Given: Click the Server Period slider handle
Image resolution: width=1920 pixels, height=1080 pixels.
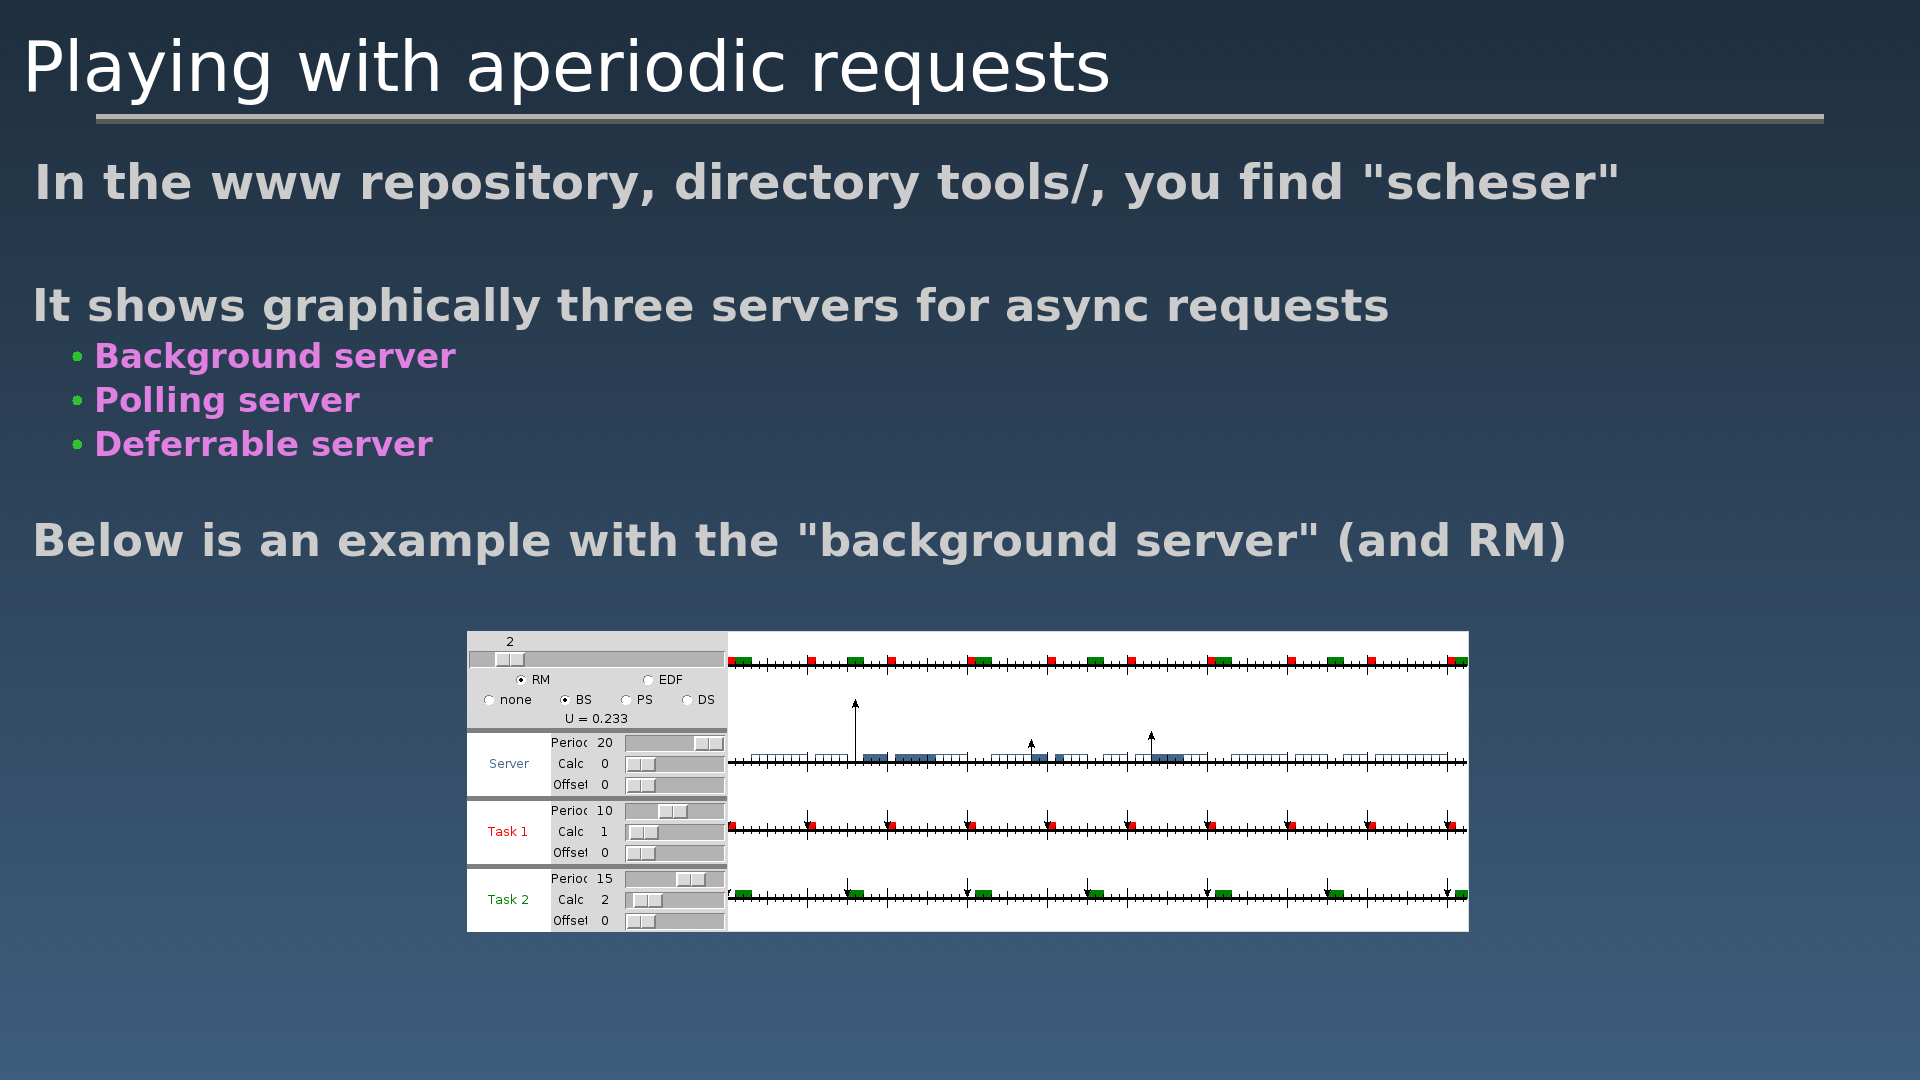Looking at the screenshot, I should pyautogui.click(x=709, y=744).
